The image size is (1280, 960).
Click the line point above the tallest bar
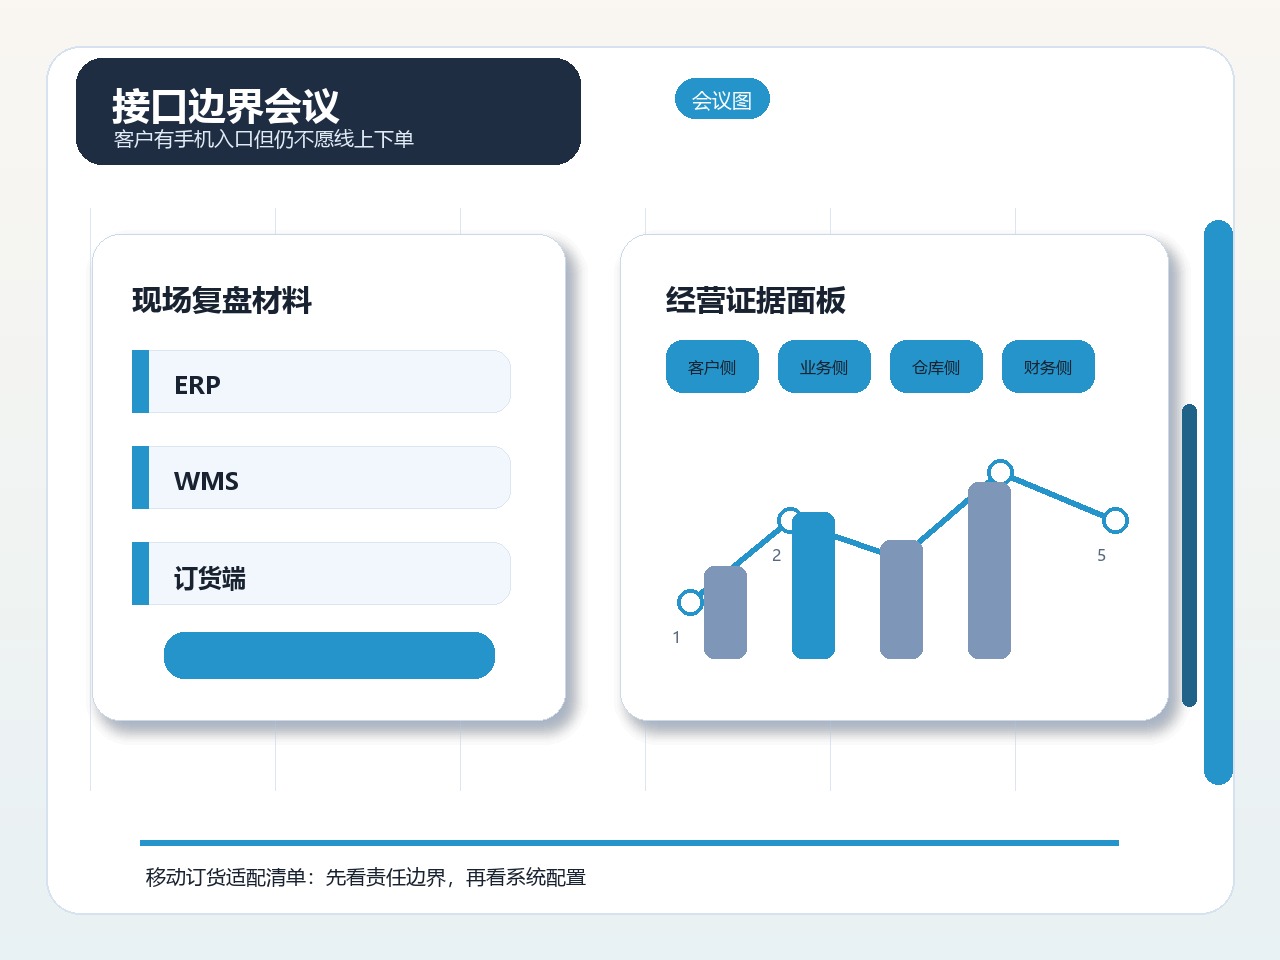1000,472
